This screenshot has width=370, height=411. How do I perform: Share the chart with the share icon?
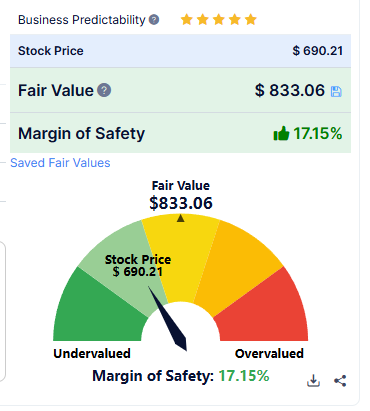[x=340, y=381]
